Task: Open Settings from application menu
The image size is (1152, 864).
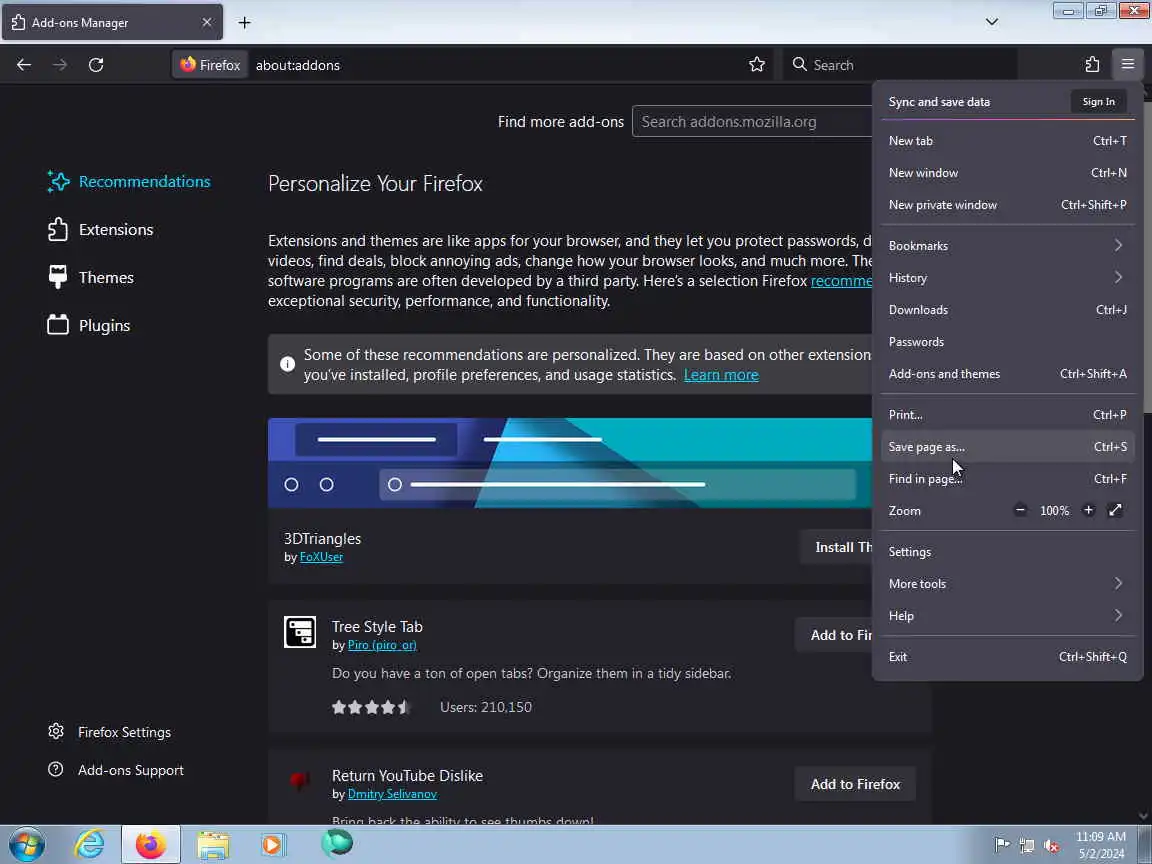Action: coord(1007,552)
